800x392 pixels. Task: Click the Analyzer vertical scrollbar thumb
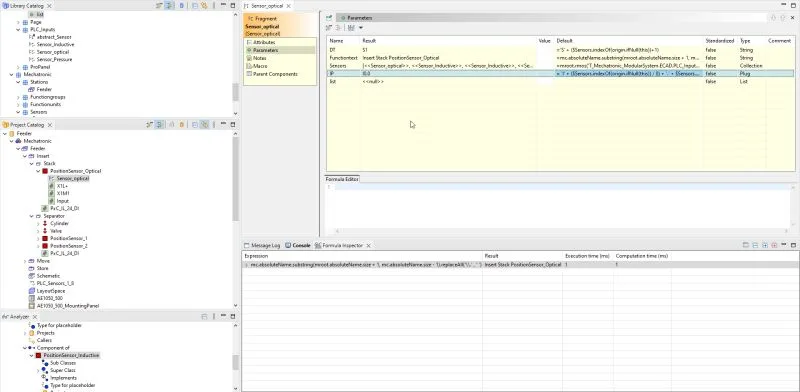(235, 362)
